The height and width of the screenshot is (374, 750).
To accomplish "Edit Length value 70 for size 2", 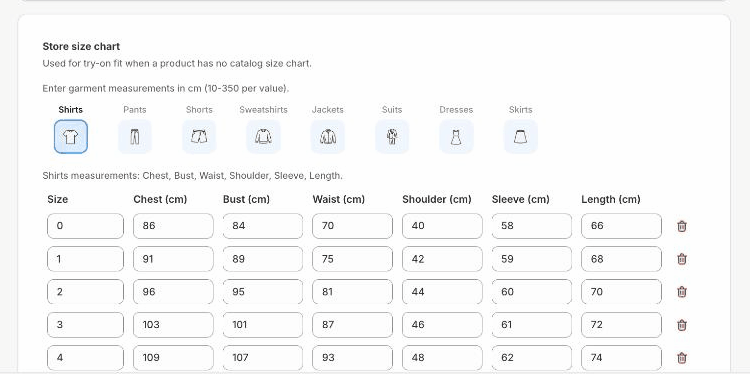I will coord(621,292).
